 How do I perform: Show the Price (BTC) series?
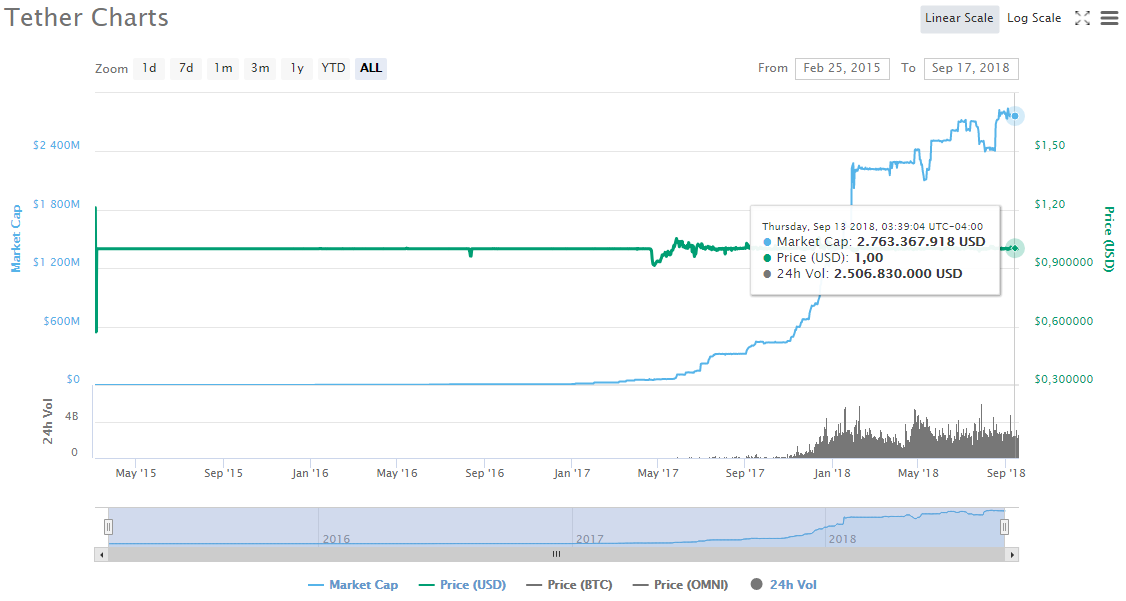point(569,584)
